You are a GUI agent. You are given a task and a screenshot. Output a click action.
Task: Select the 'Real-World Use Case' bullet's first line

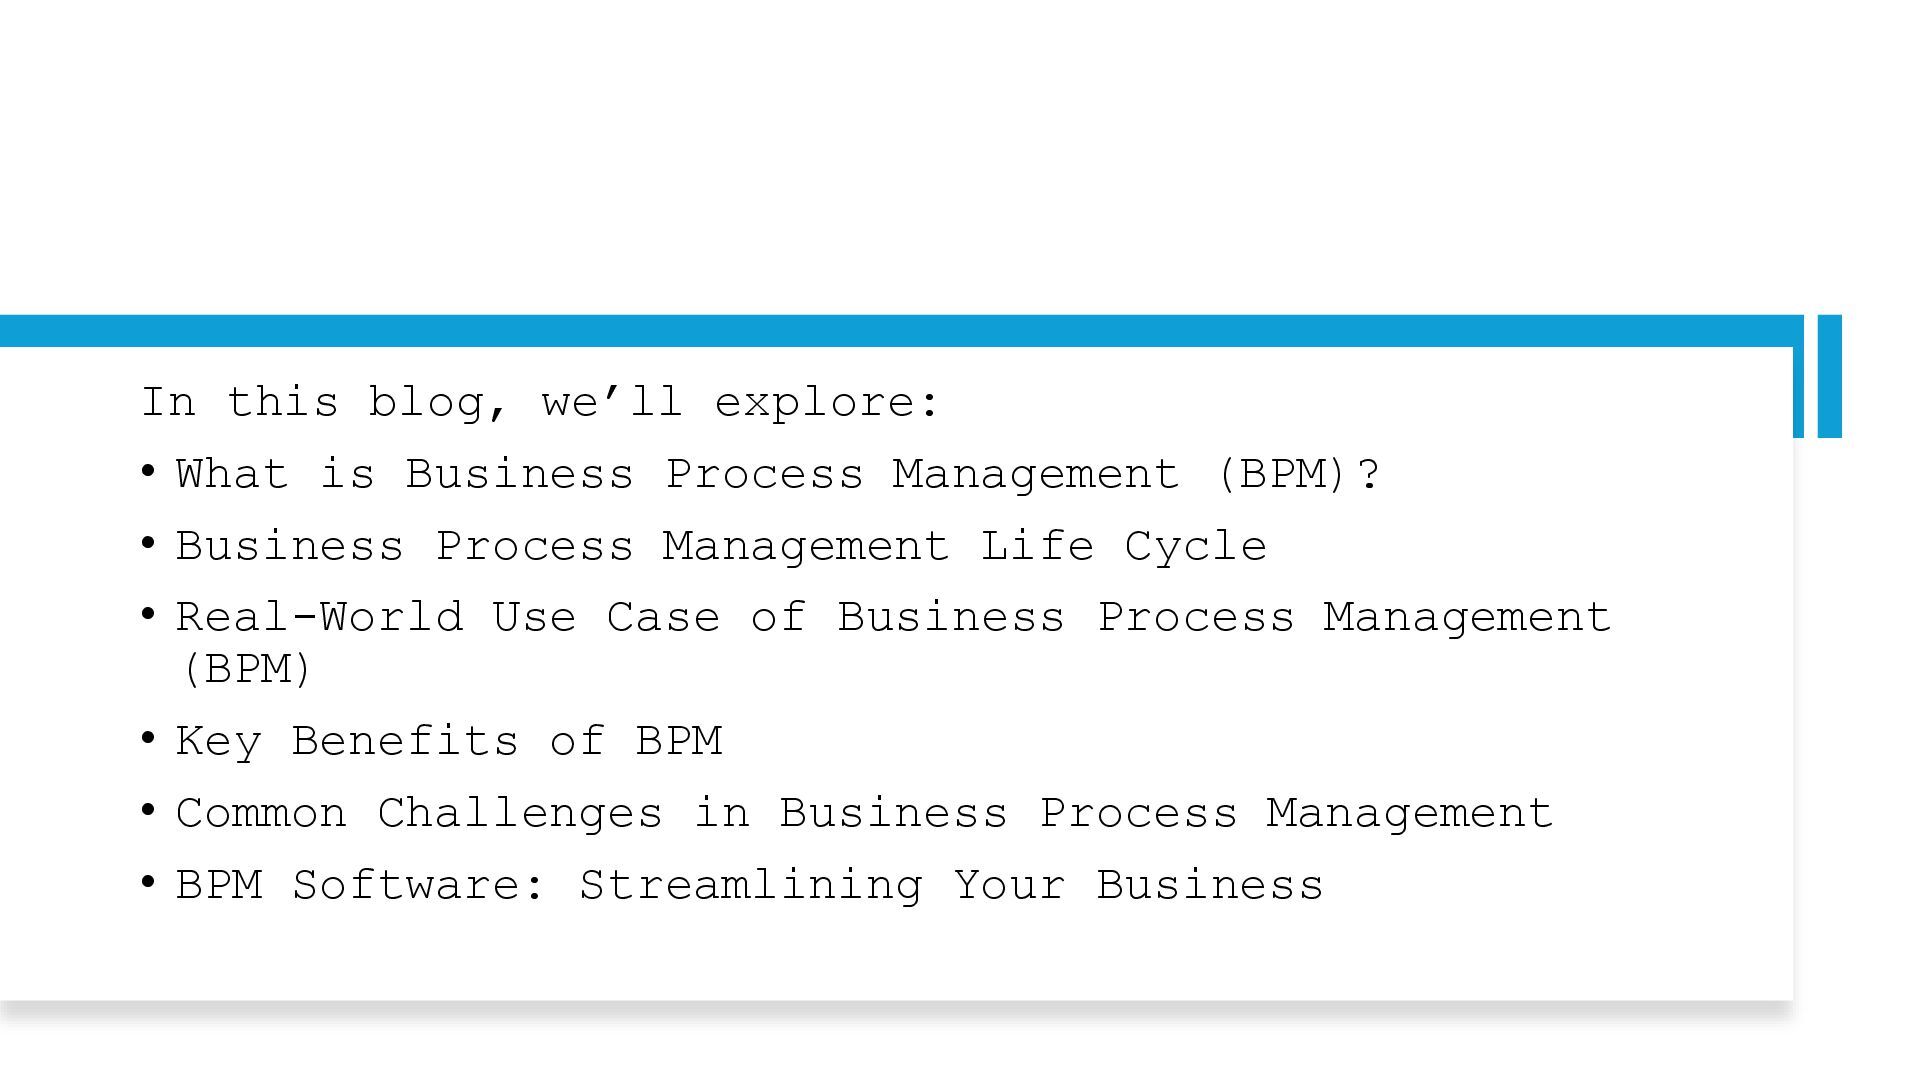(x=893, y=617)
